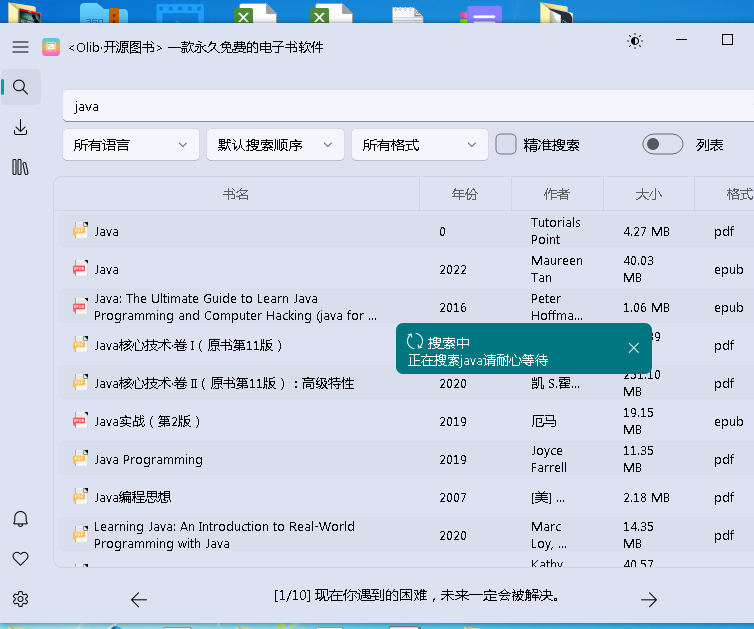Image resolution: width=754 pixels, height=629 pixels.
Task: Sort by 年份 column header
Action: [x=465, y=194]
